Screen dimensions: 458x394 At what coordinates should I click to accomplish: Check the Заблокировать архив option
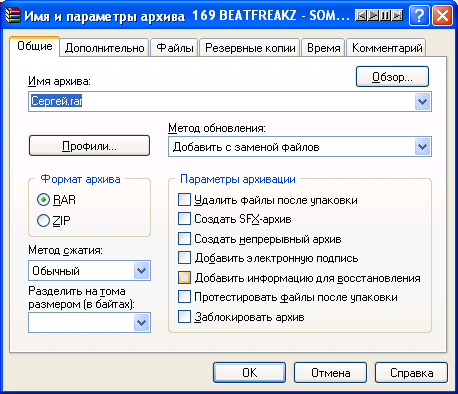pyautogui.click(x=184, y=317)
